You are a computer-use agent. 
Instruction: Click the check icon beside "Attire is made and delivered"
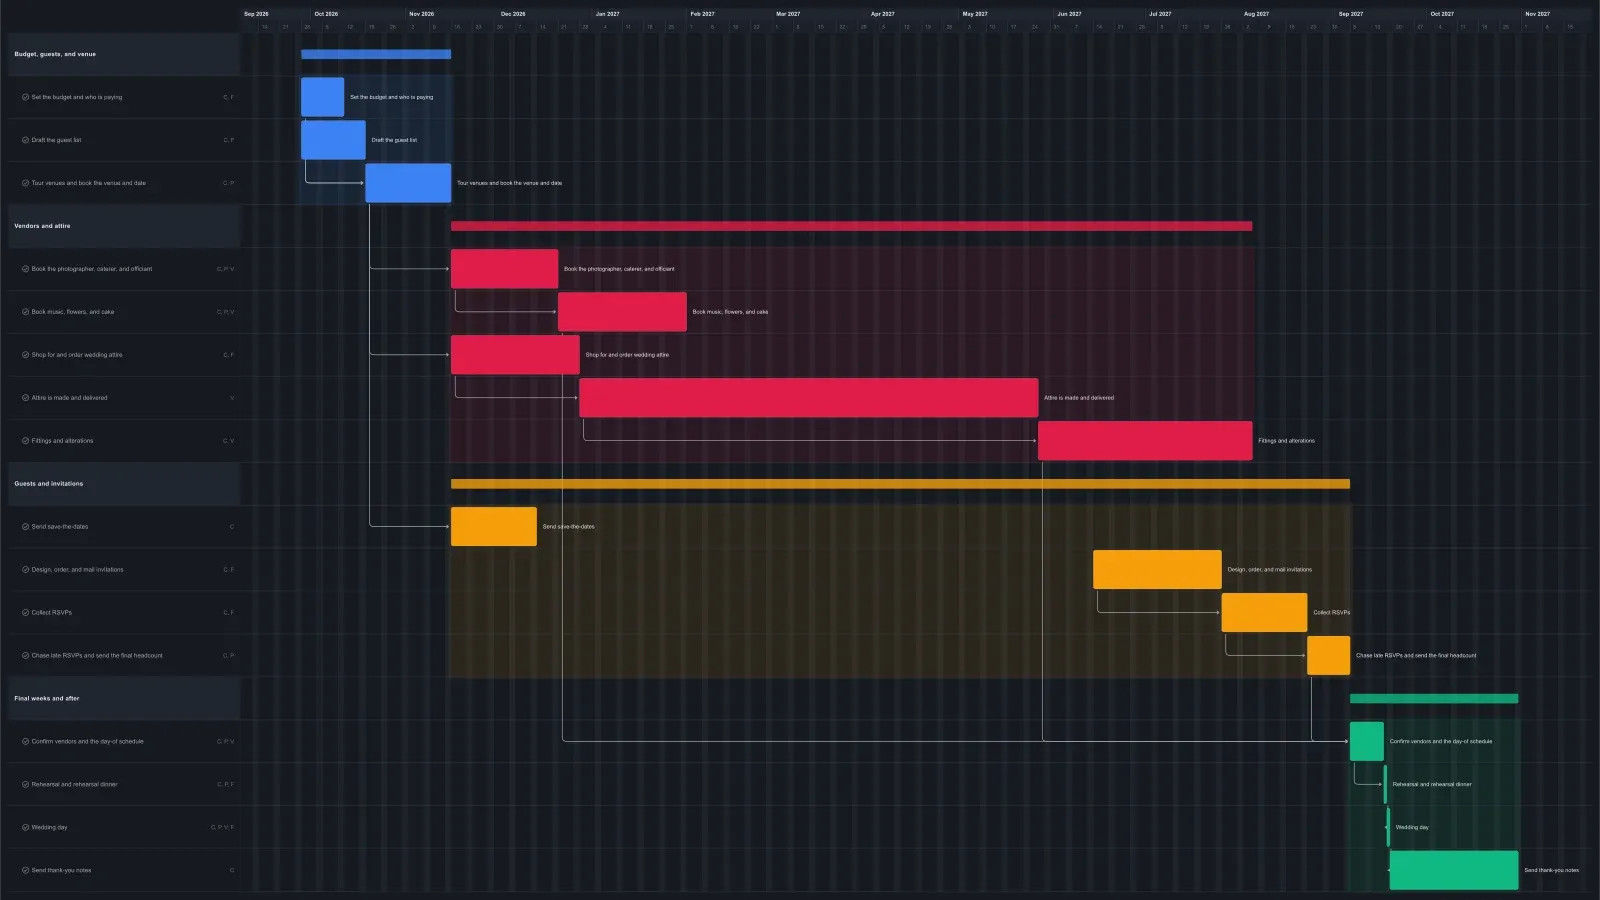pyautogui.click(x=25, y=398)
